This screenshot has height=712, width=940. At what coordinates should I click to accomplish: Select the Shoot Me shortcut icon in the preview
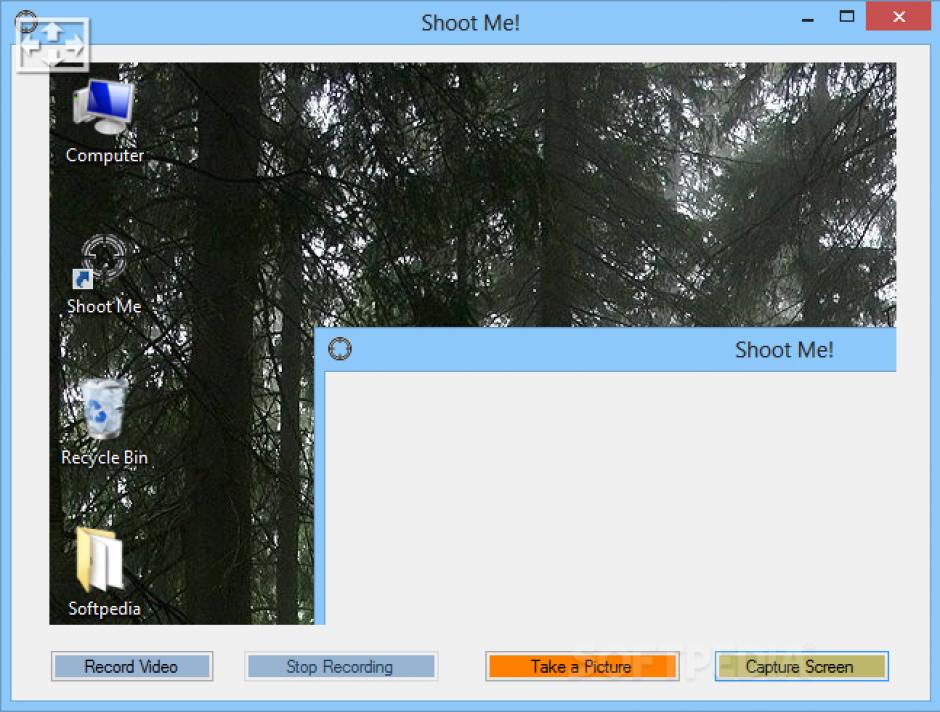point(101,261)
